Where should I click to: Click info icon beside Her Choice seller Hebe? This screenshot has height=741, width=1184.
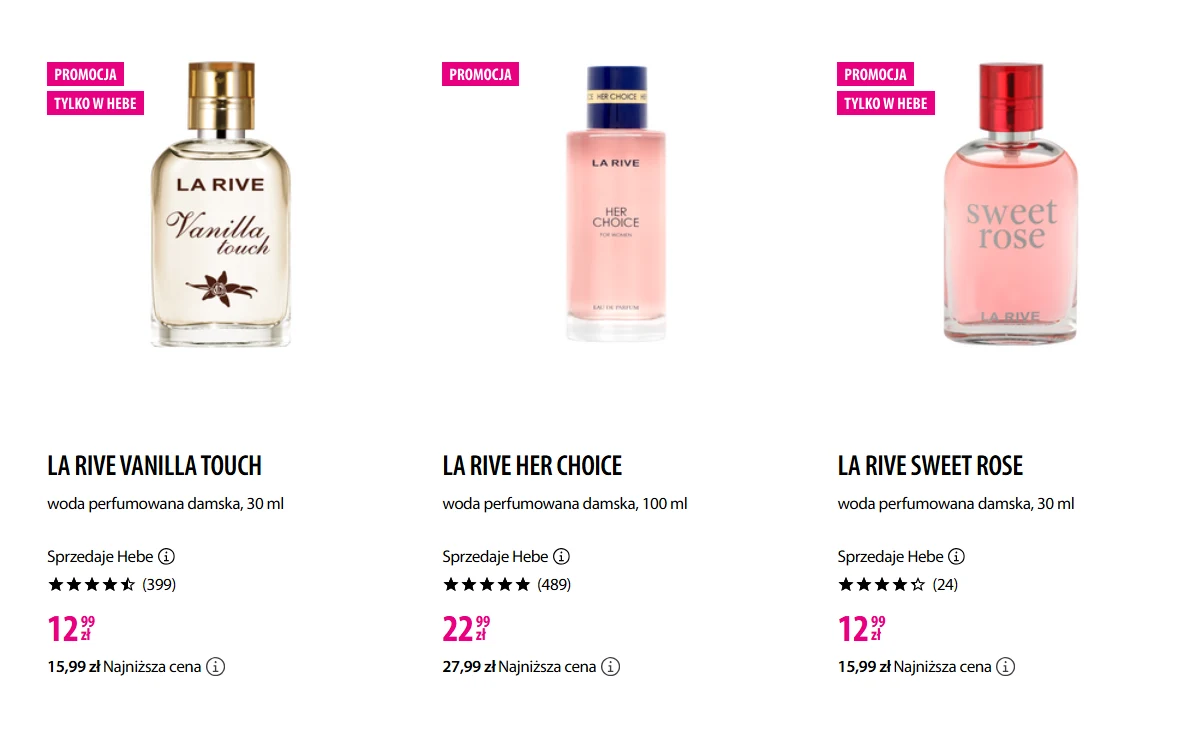point(562,557)
